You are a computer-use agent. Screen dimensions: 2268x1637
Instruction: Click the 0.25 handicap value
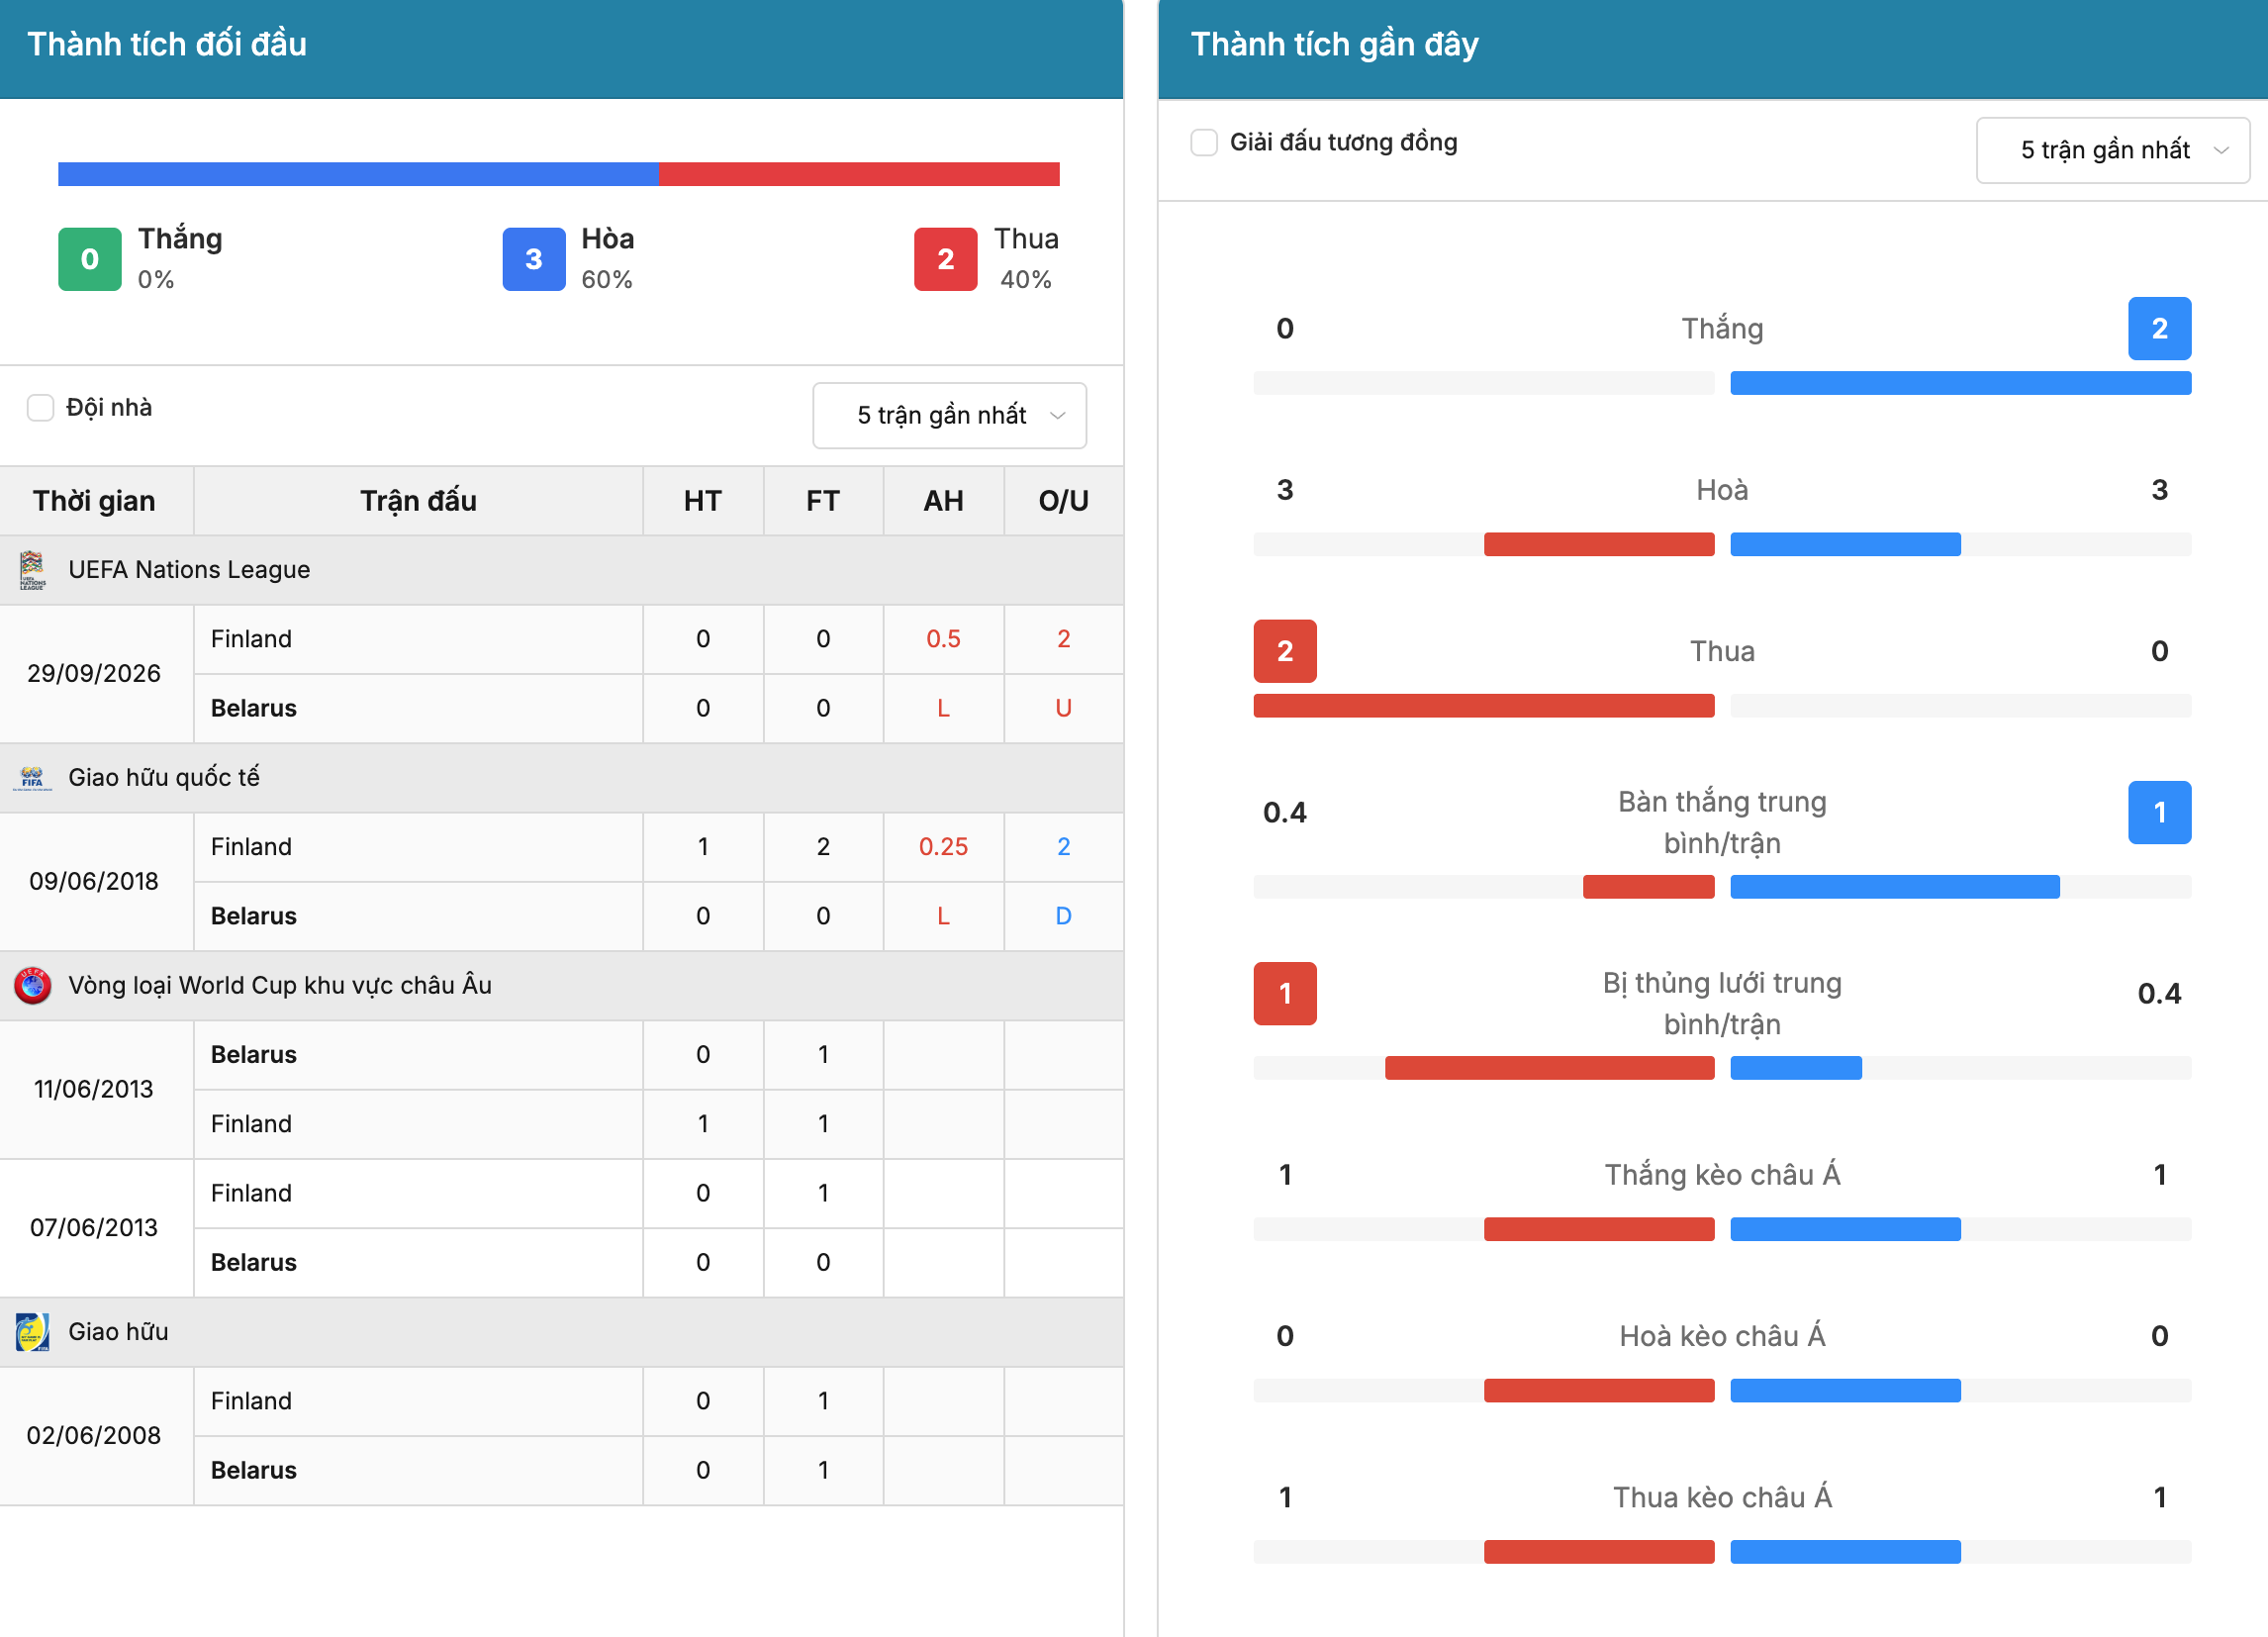tap(943, 847)
